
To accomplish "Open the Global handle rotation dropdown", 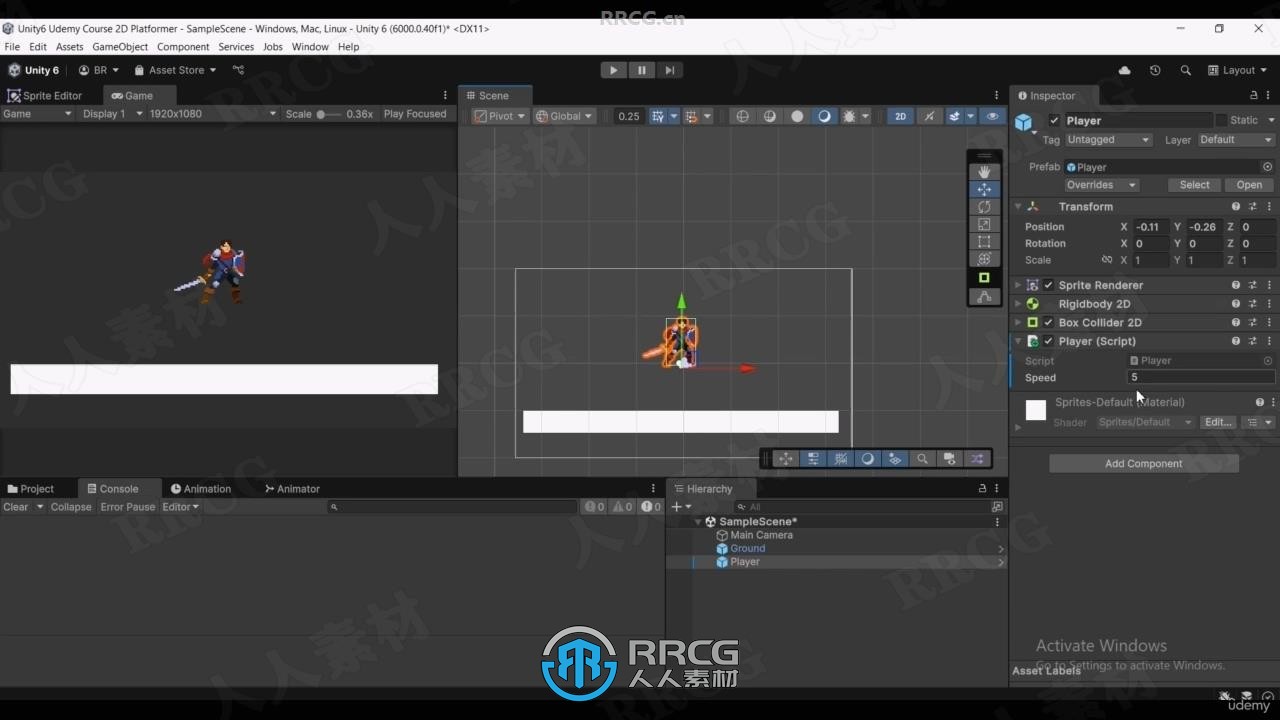I will point(564,116).
